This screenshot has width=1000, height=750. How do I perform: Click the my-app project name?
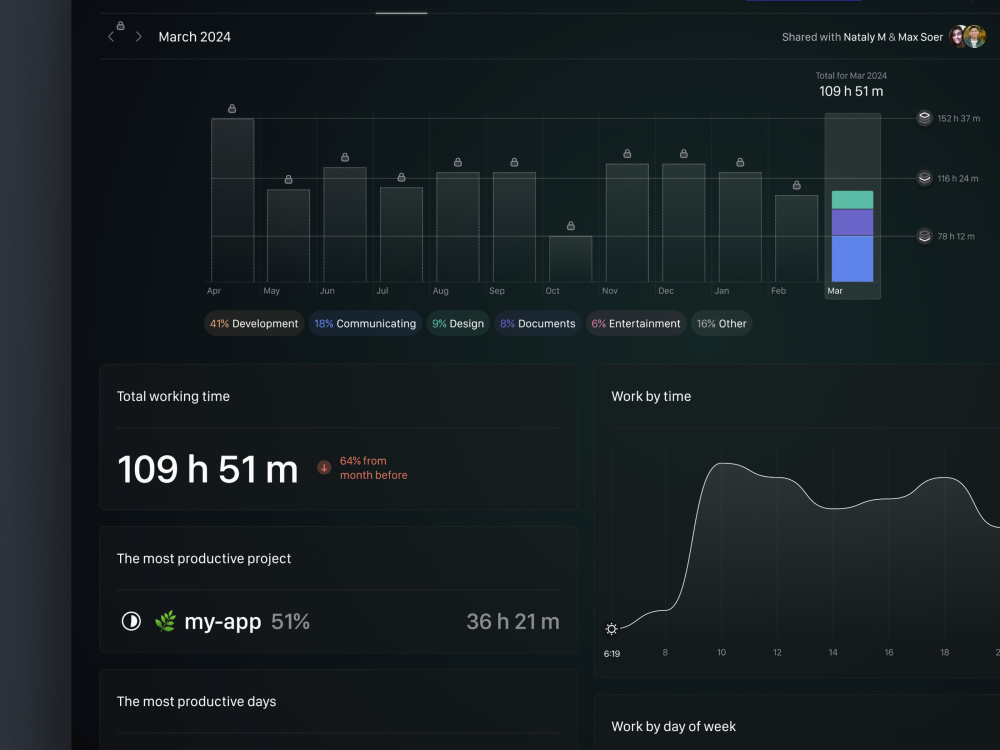pyautogui.click(x=223, y=622)
